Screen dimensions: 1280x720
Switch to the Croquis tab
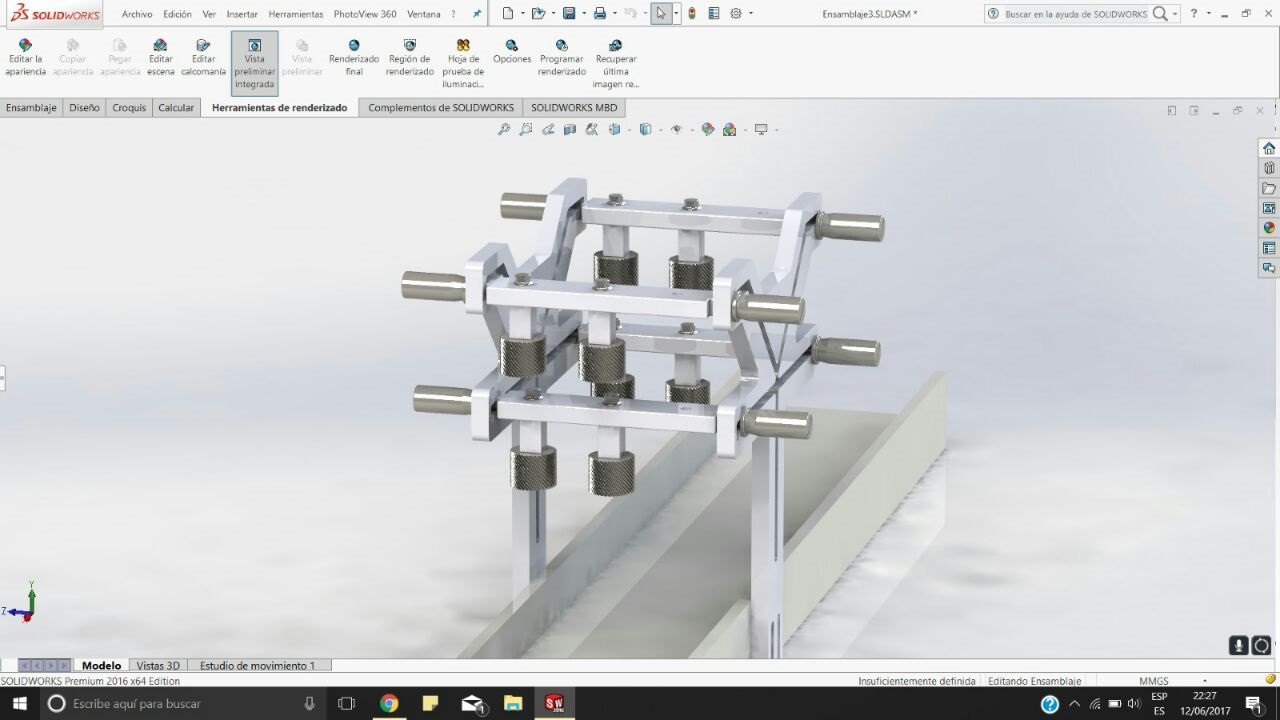click(129, 107)
